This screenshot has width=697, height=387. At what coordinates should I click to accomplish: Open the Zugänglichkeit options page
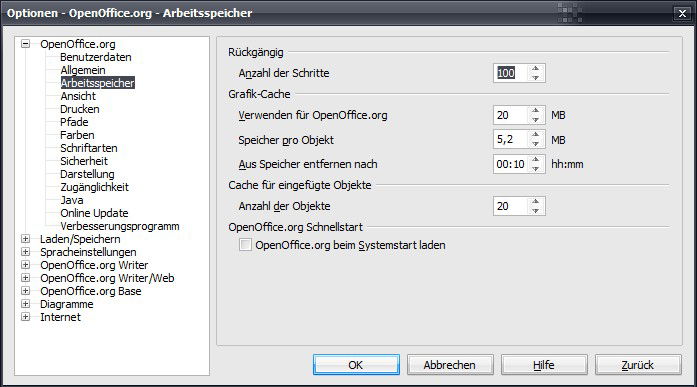pos(94,187)
